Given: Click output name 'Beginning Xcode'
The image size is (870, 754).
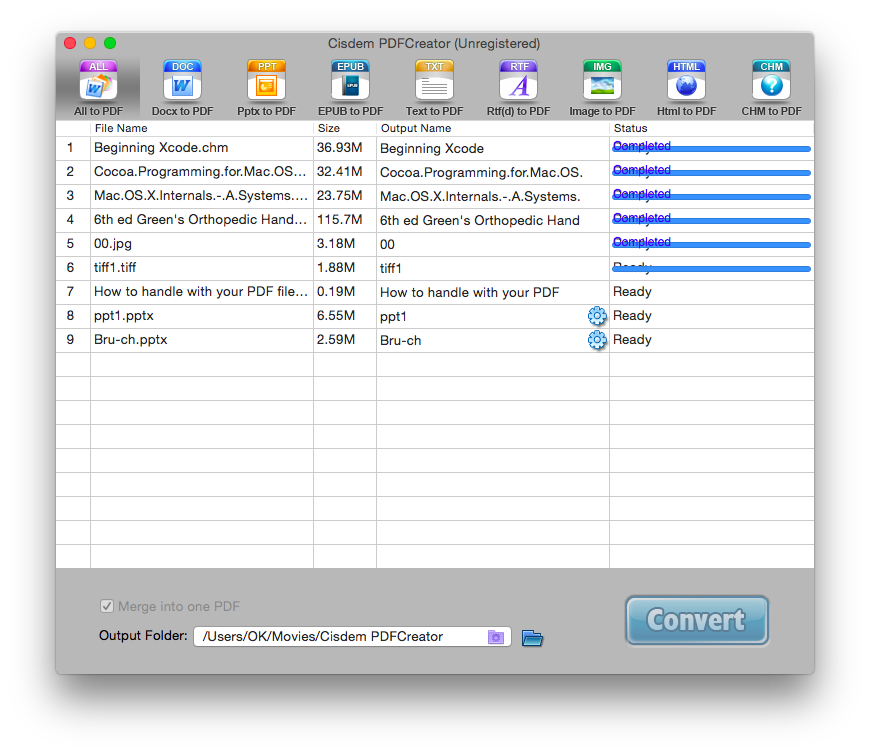Looking at the screenshot, I should click(x=432, y=148).
